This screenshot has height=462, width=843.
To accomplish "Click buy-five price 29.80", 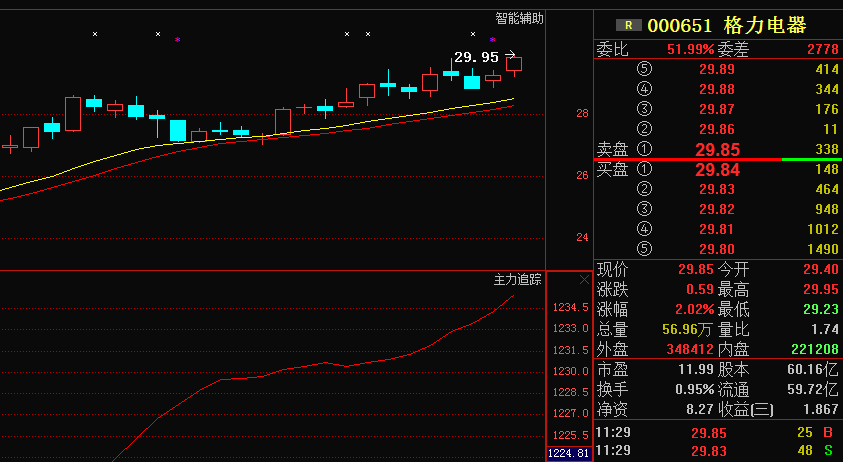I will click(x=717, y=250).
